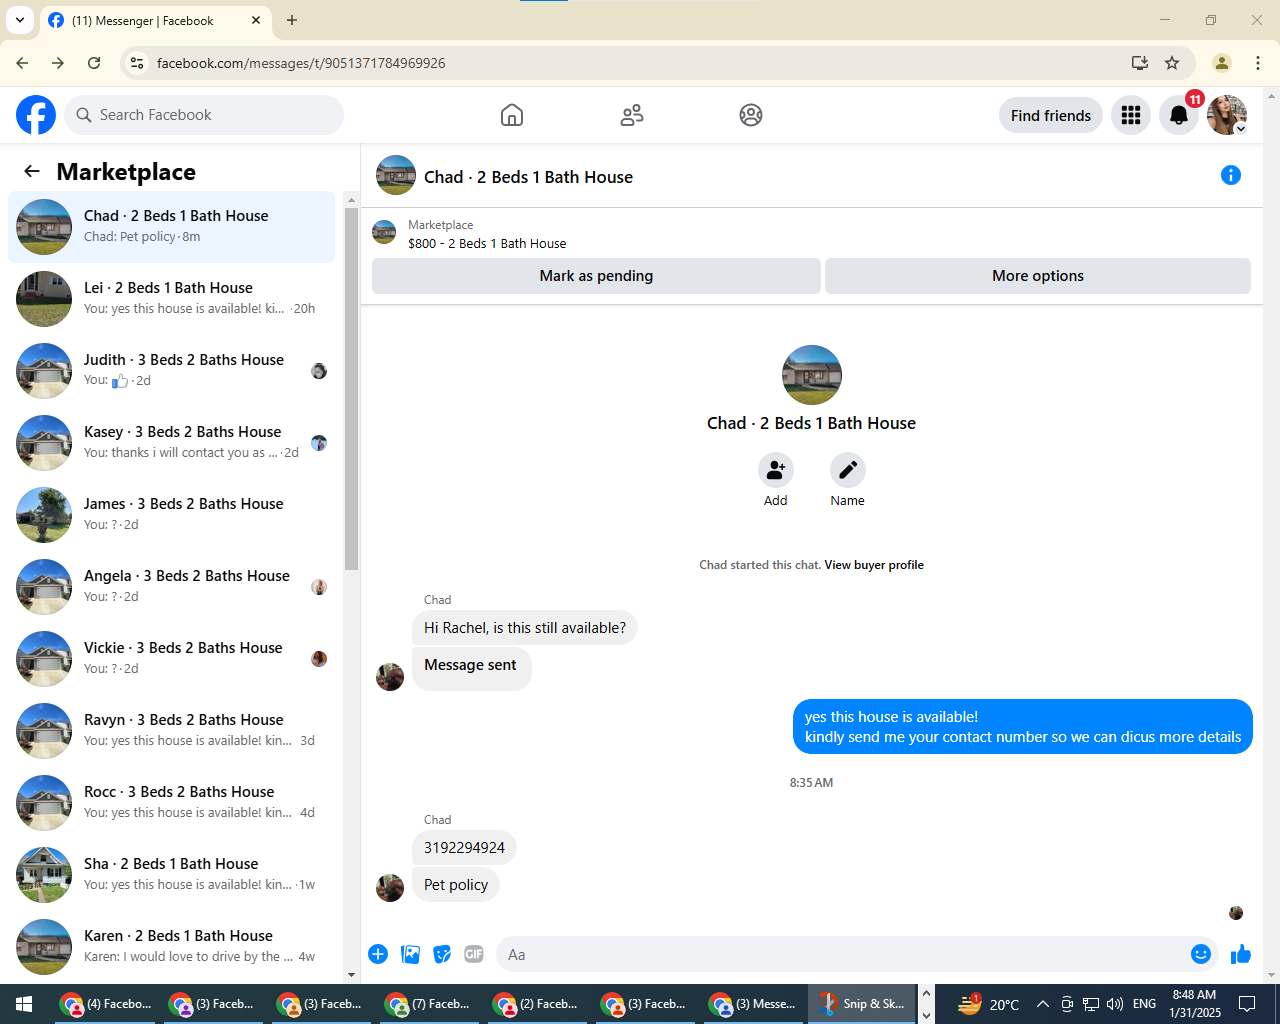Open the emoji picker icon
Screen dimensions: 1280x1024
click(1201, 954)
